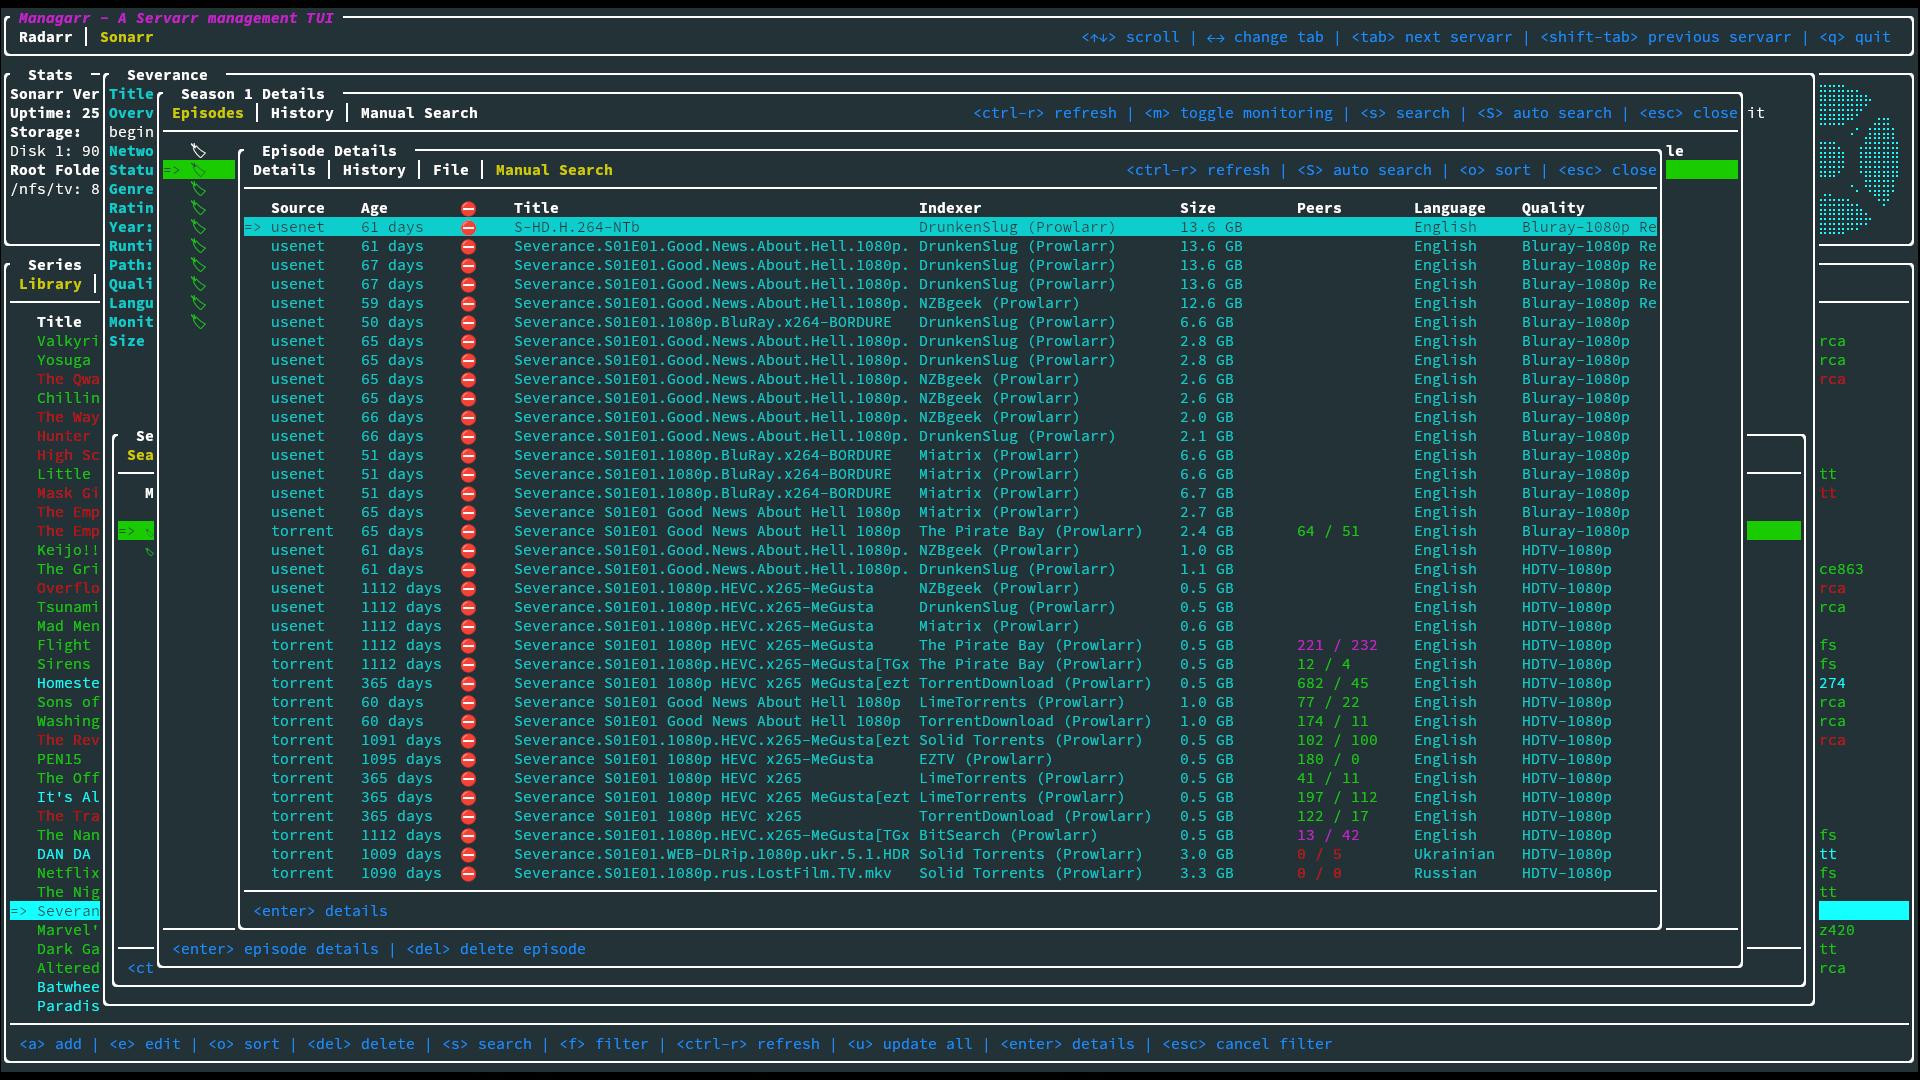This screenshot has height=1080, width=1920.
Task: Click the auto search shortcut in Episode Details
Action: [x=1364, y=171]
